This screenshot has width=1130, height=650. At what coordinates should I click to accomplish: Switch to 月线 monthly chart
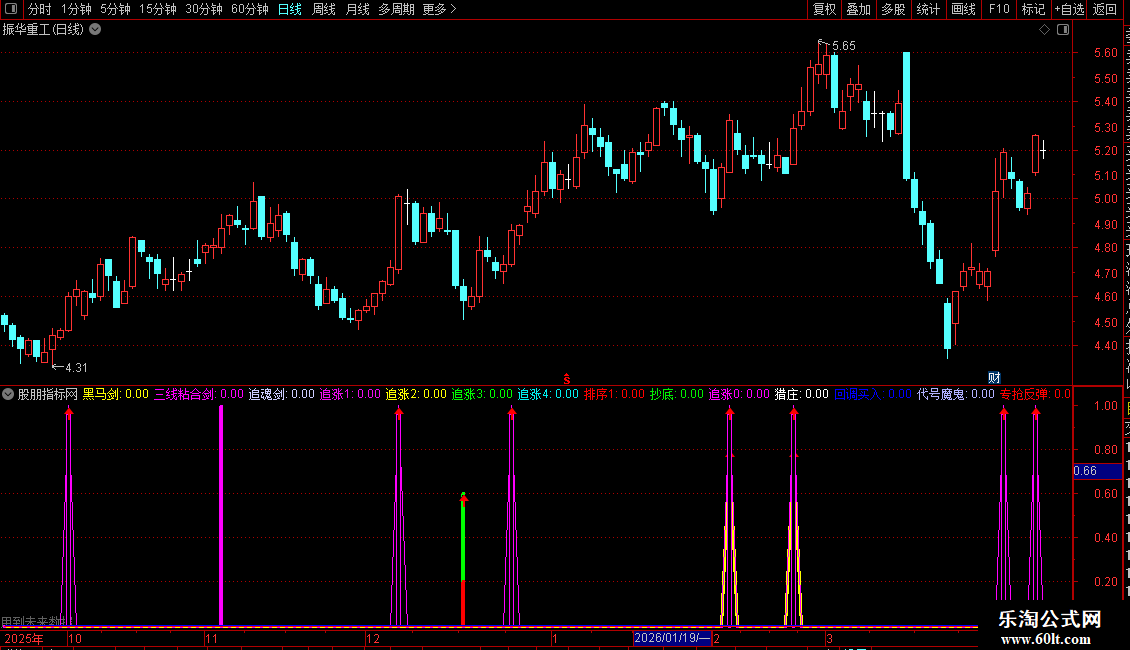[x=357, y=9]
